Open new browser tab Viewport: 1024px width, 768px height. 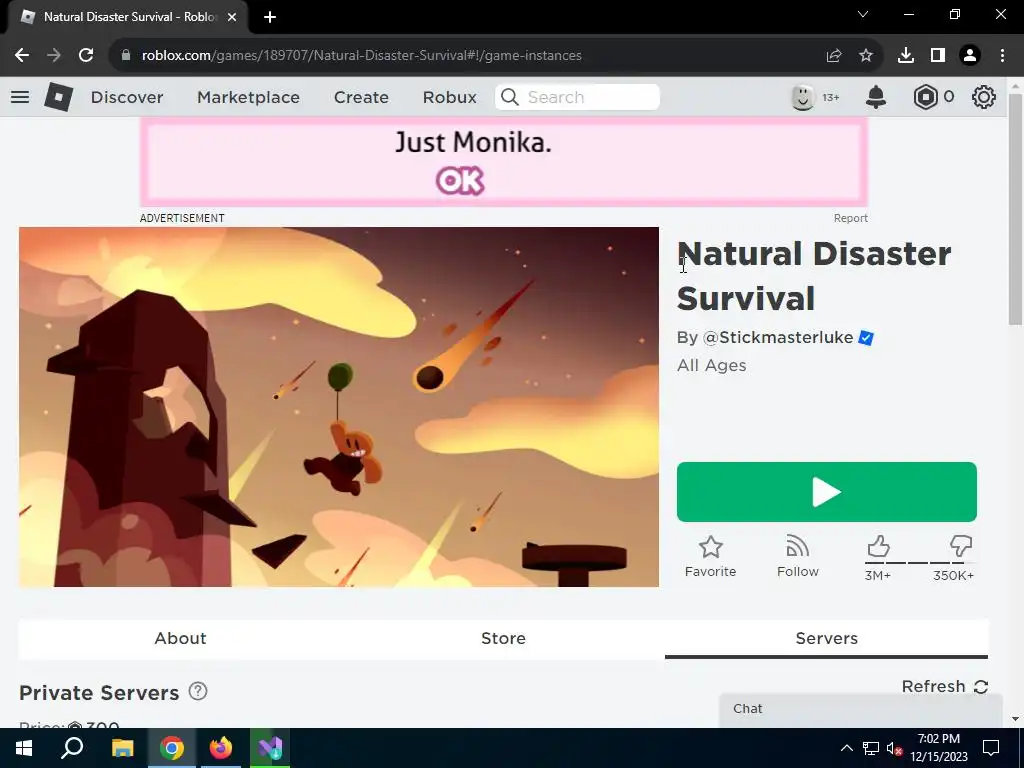(x=270, y=17)
